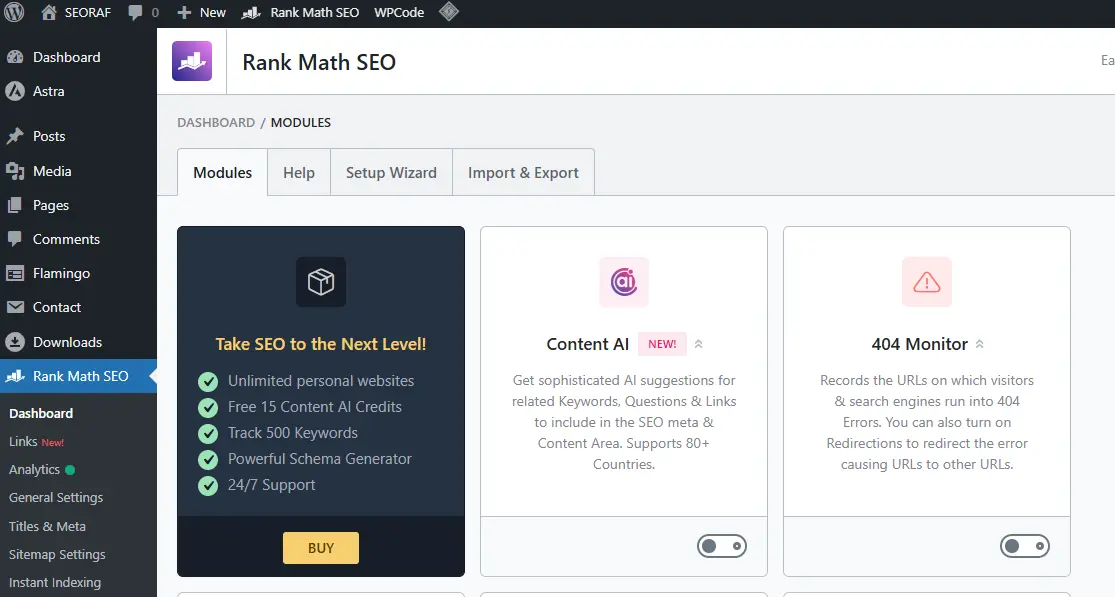The height and width of the screenshot is (597, 1115).
Task: Click the 'Content AI' module title
Action: (x=587, y=344)
